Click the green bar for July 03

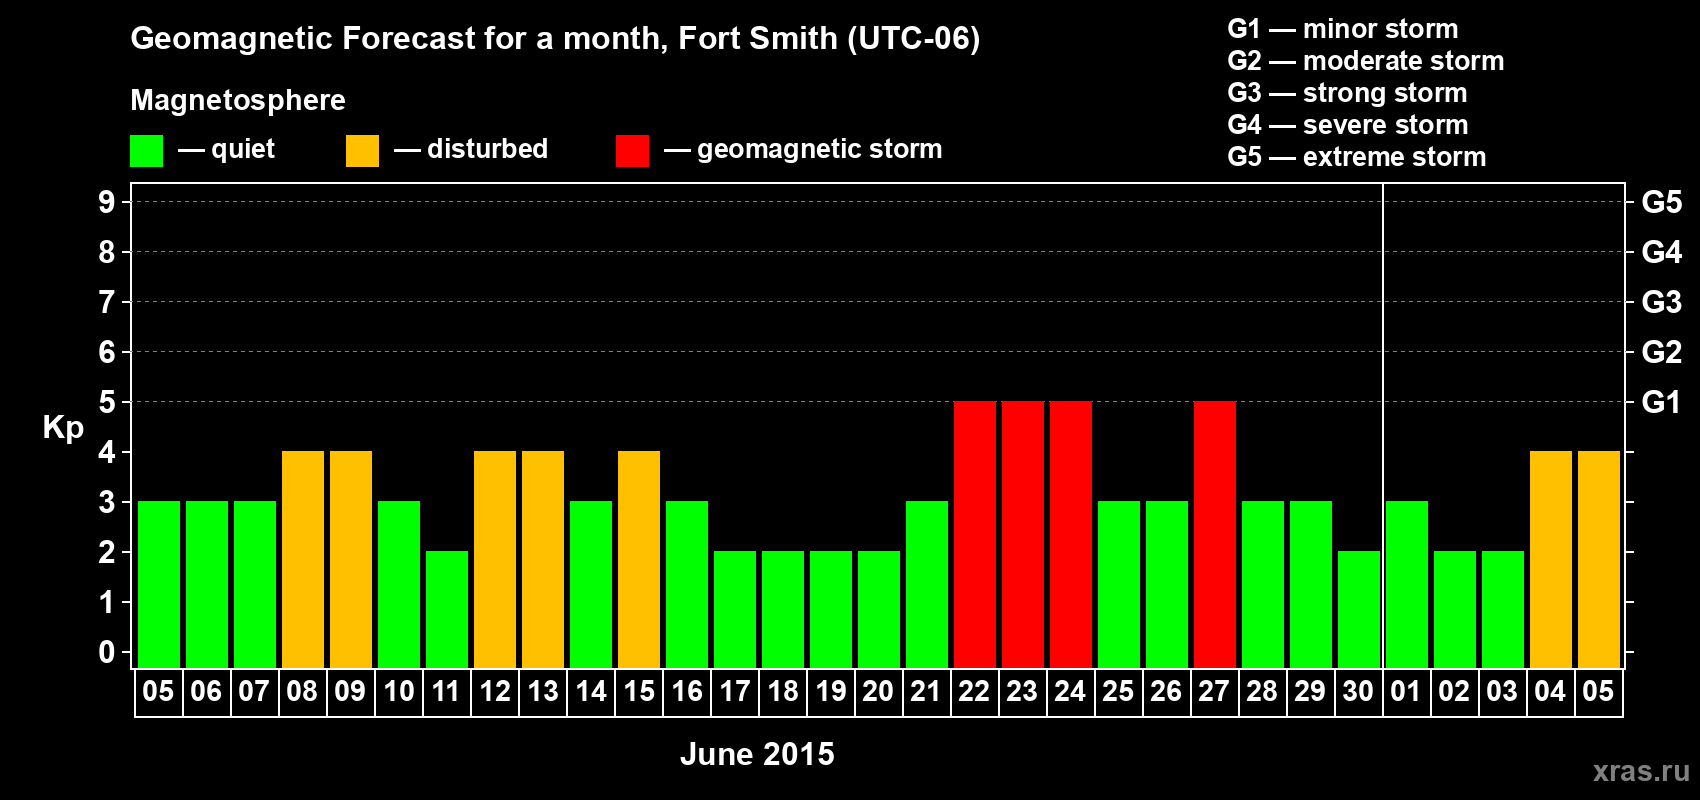pos(1503,609)
